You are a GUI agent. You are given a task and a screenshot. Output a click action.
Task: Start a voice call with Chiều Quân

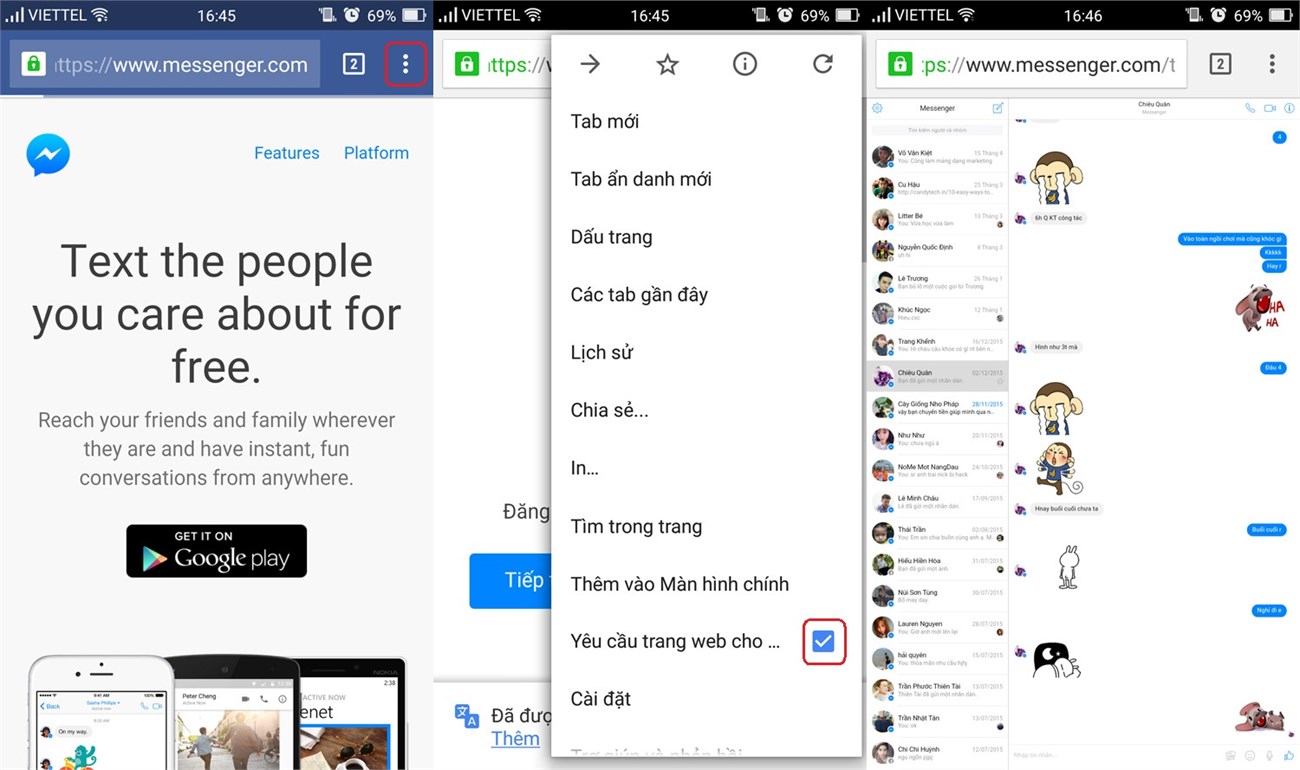pos(1250,108)
